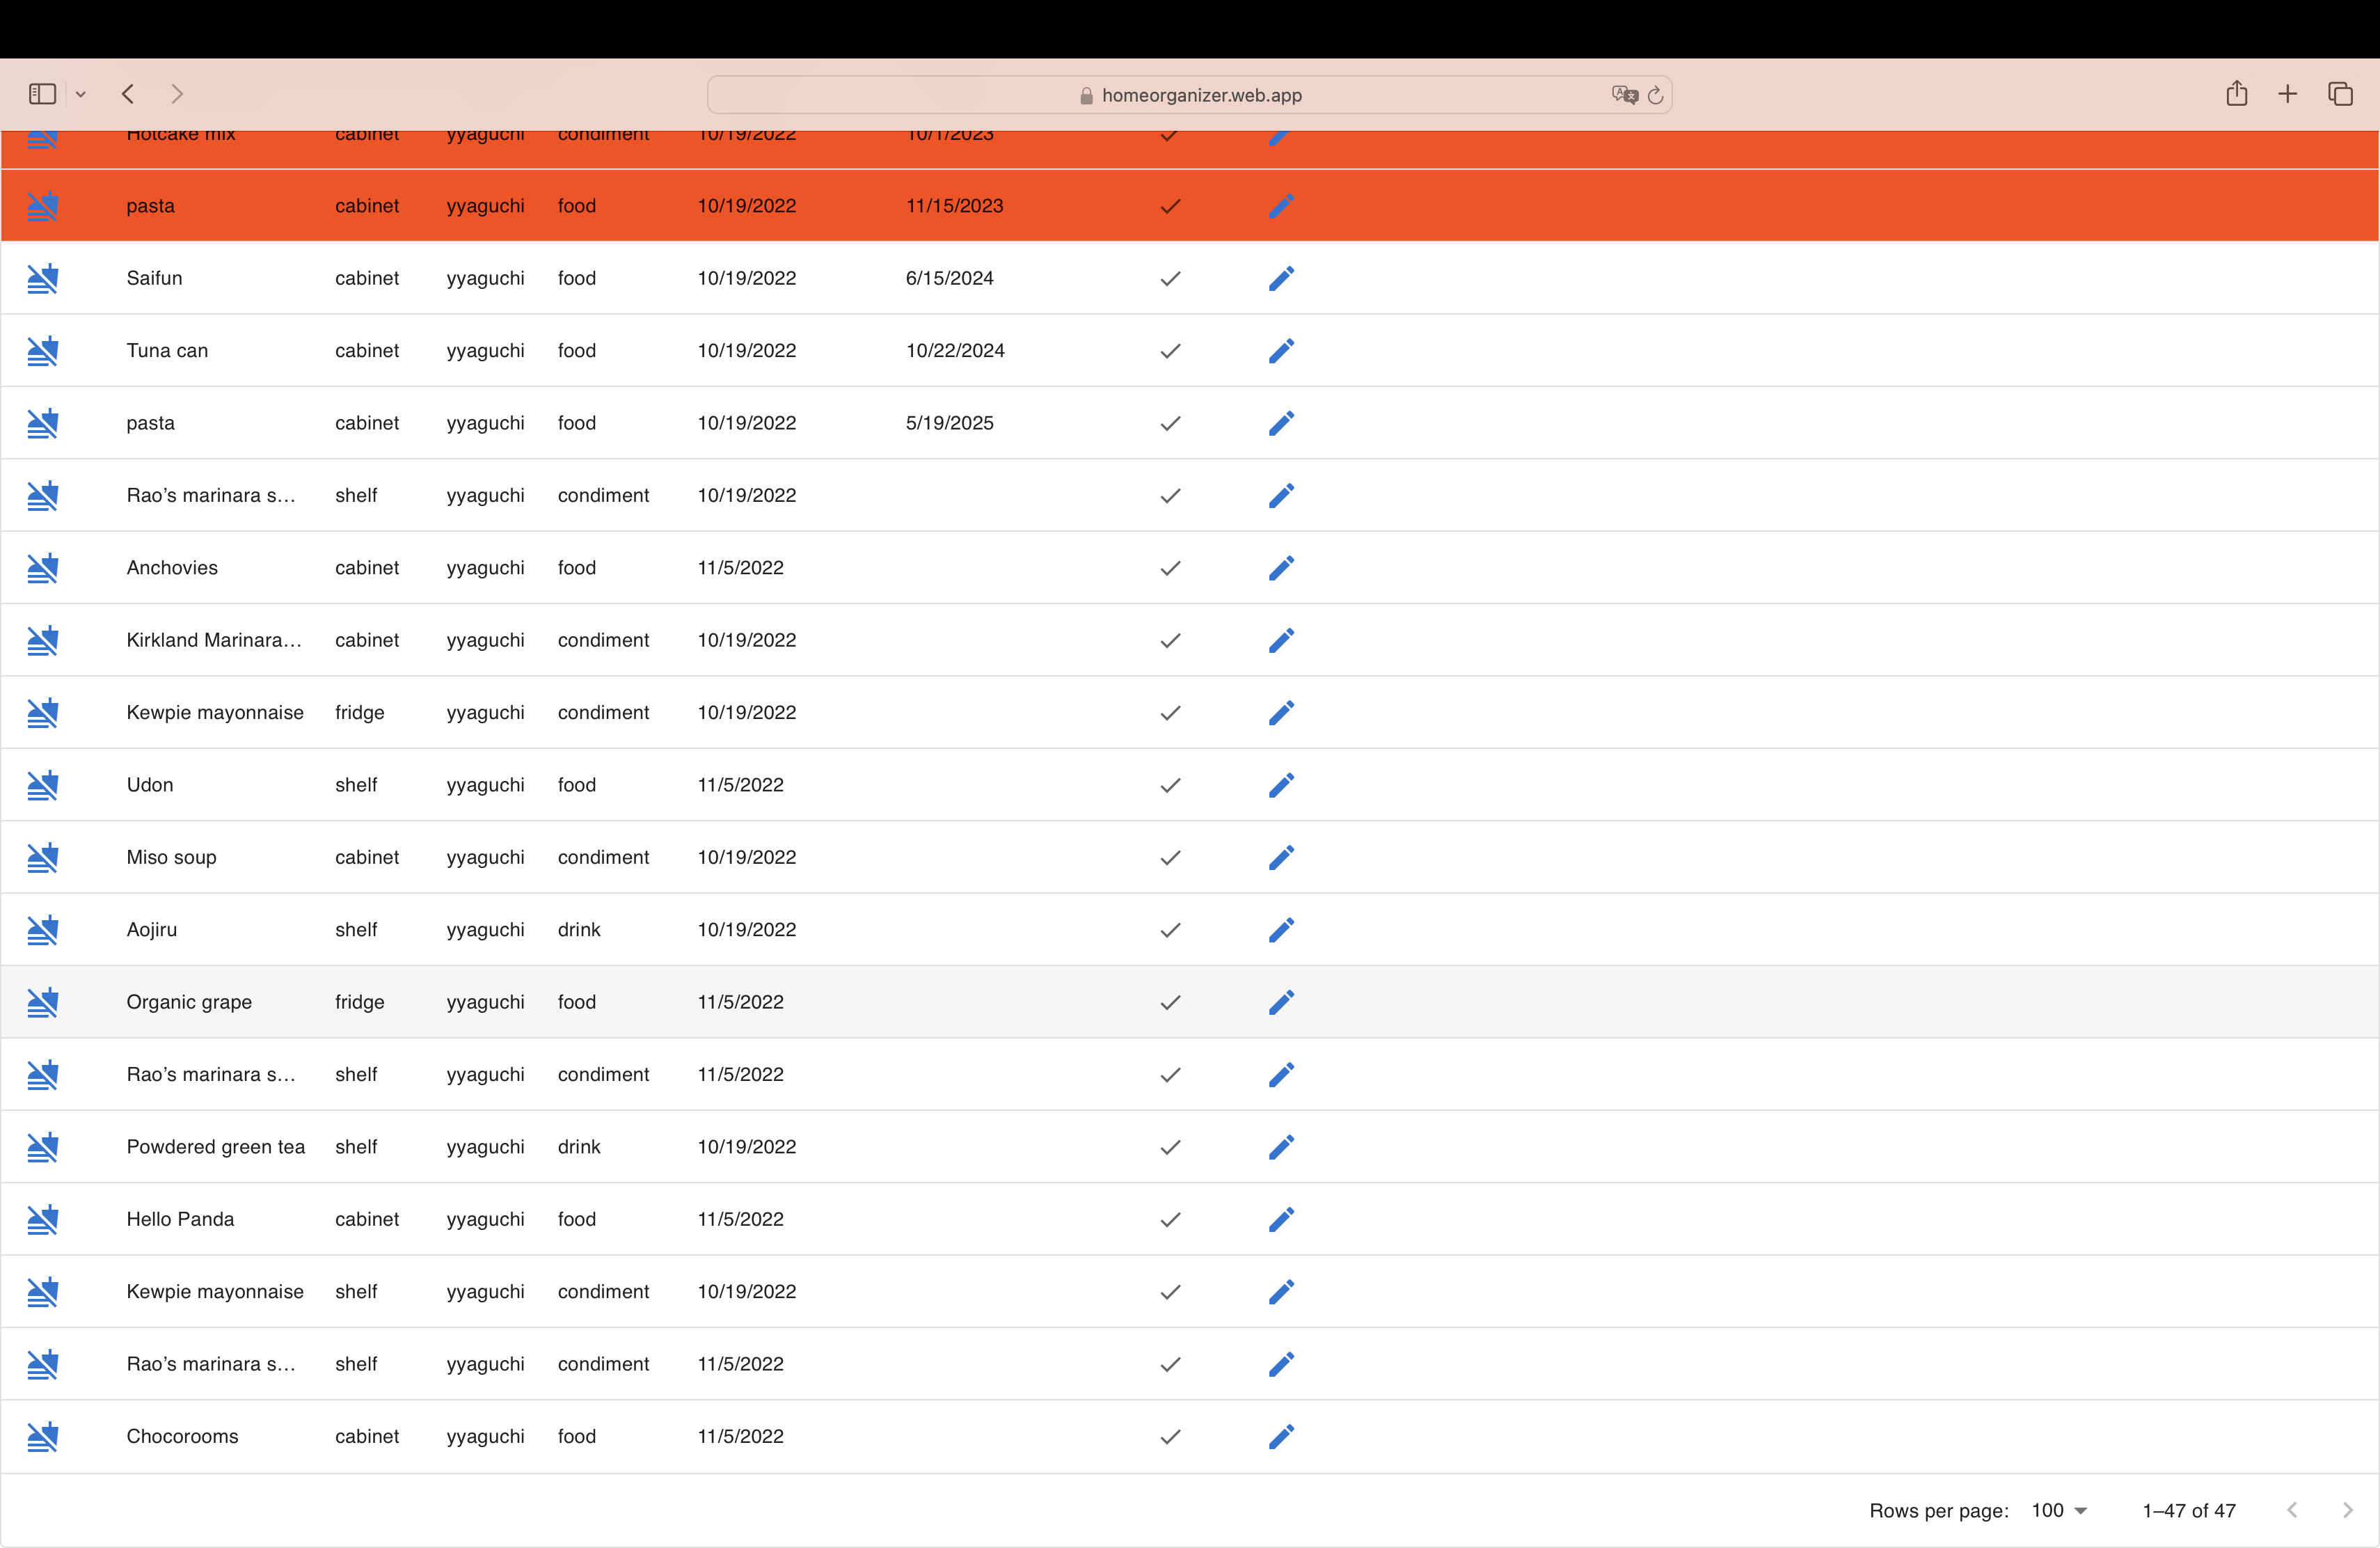Go back to previous page in Safari

pyautogui.click(x=128, y=94)
